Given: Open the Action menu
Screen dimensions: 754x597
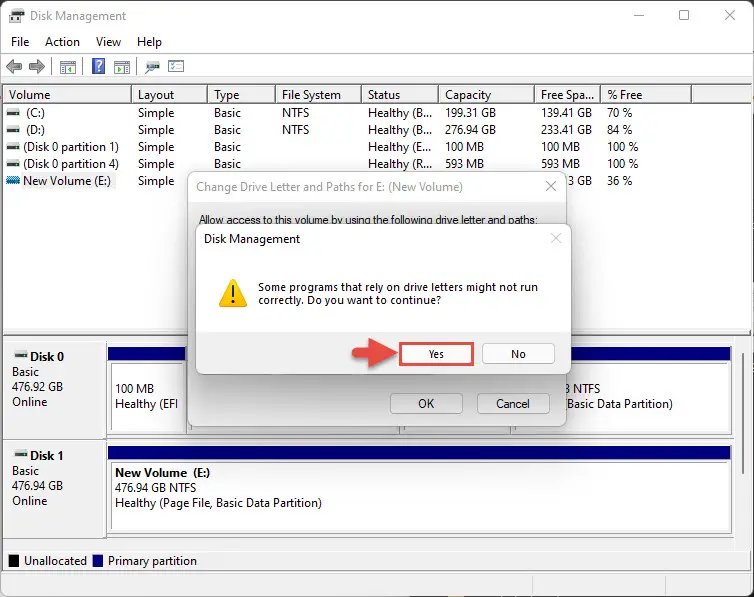Looking at the screenshot, I should (63, 42).
